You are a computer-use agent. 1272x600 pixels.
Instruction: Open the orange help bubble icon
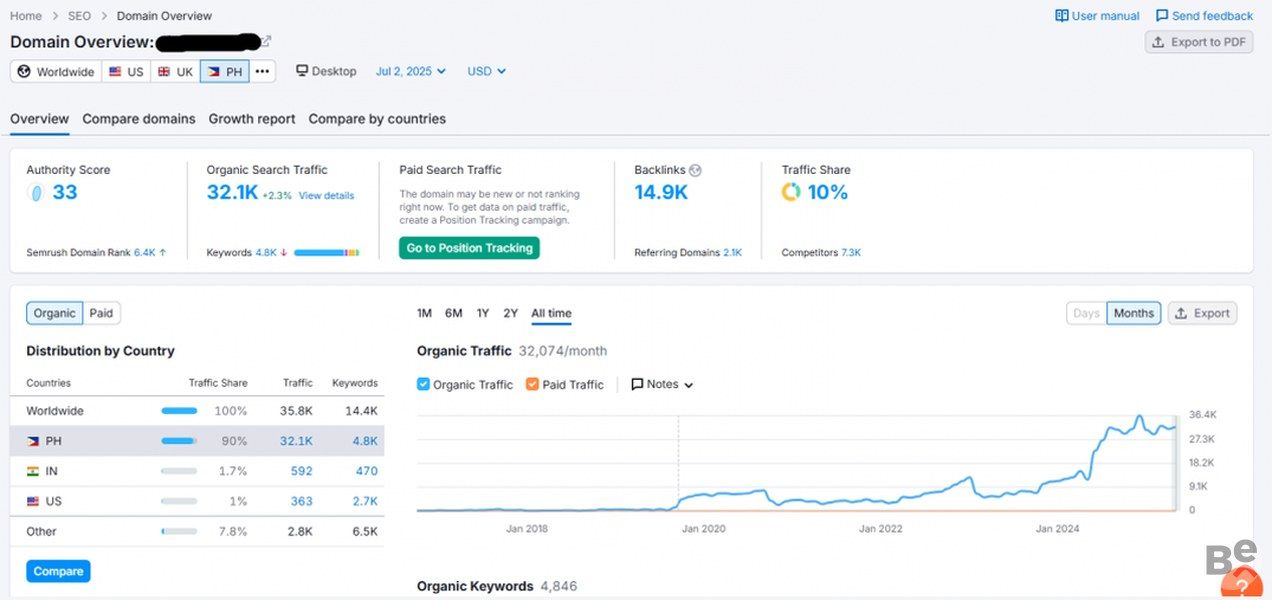coord(1241,584)
